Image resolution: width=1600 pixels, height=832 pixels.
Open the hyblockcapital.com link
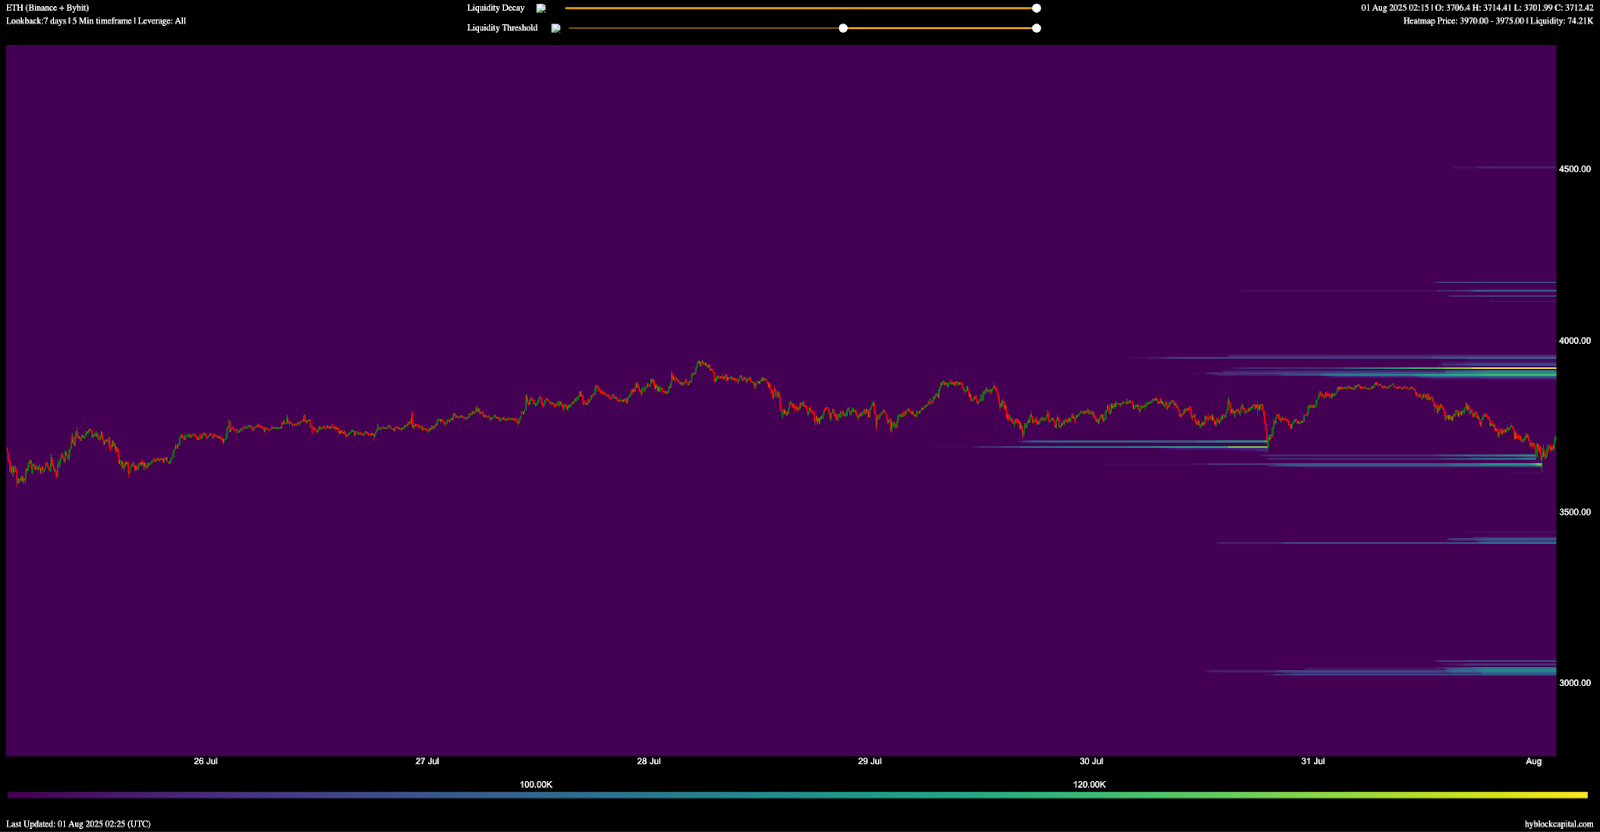1558,824
